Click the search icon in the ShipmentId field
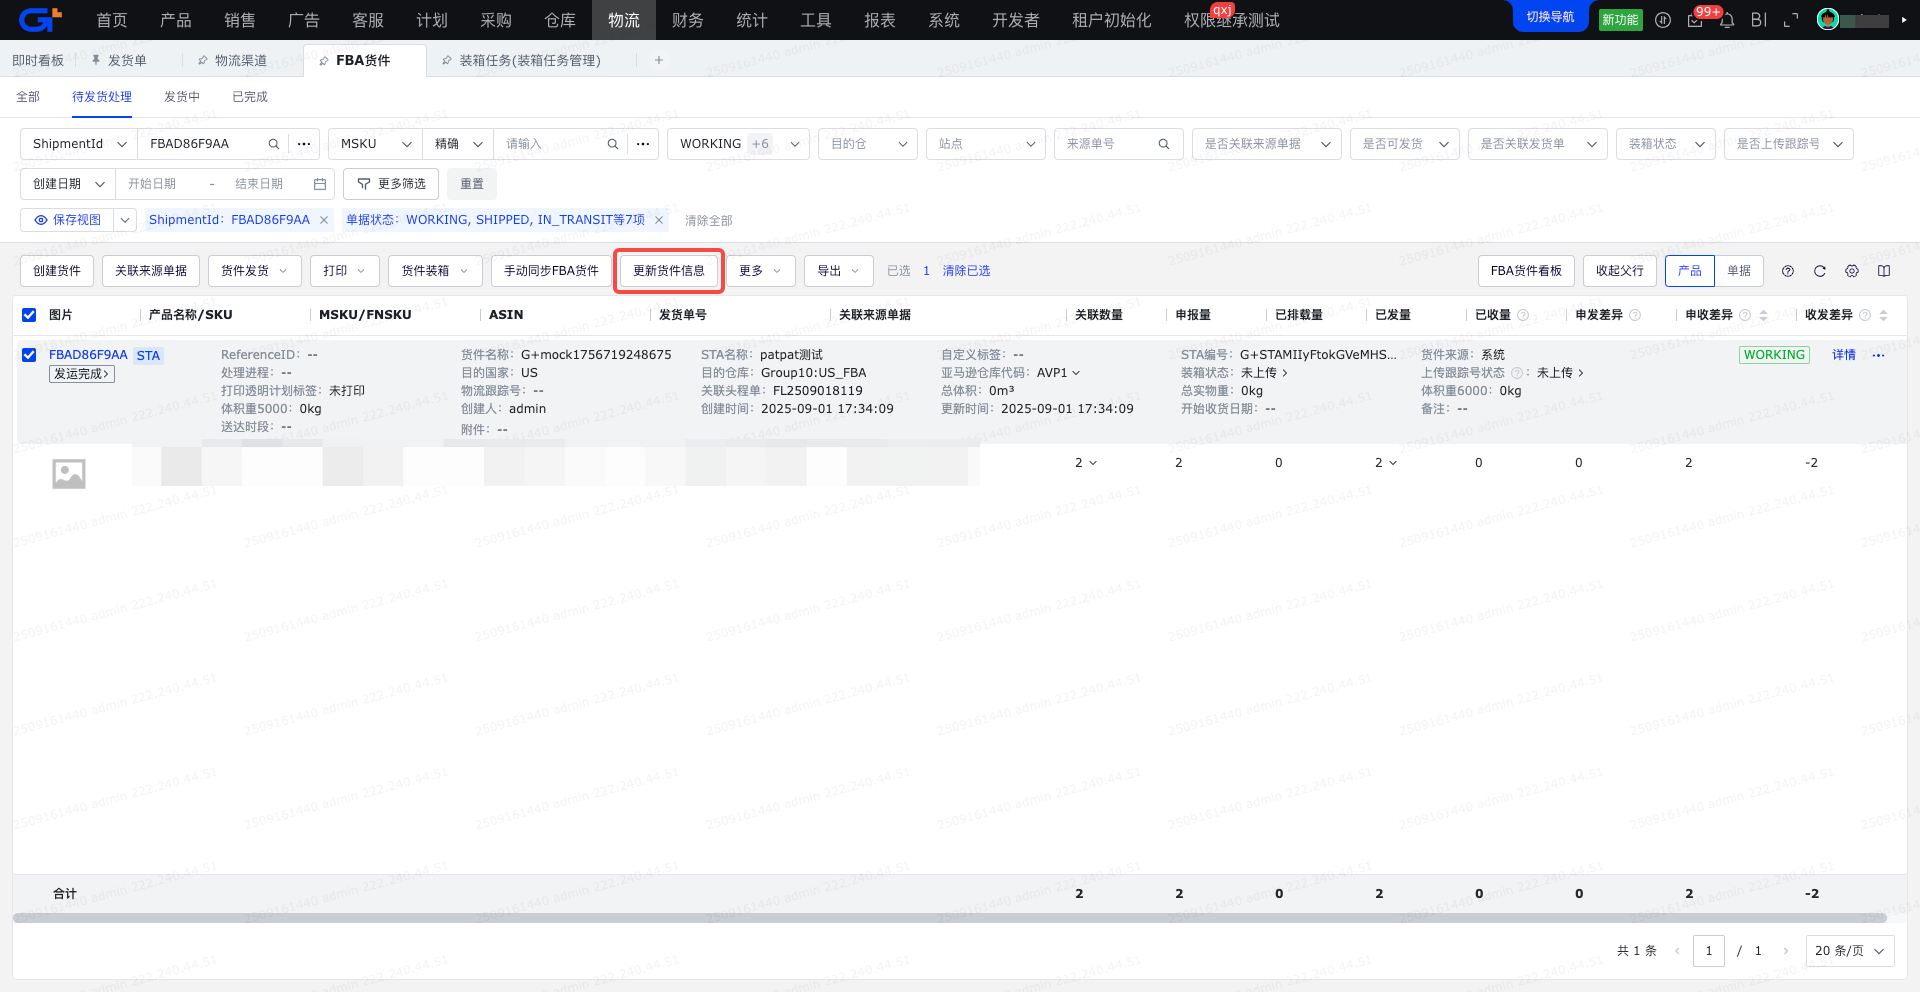 pyautogui.click(x=273, y=144)
